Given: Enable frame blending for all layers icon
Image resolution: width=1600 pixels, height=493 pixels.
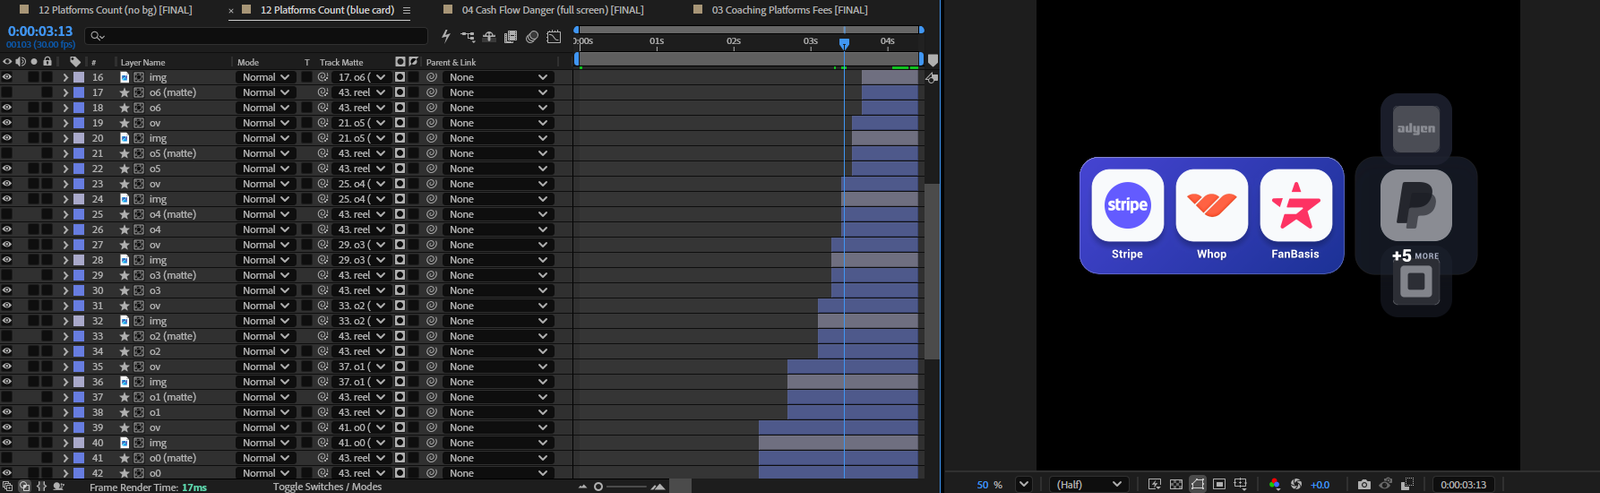Looking at the screenshot, I should (510, 37).
